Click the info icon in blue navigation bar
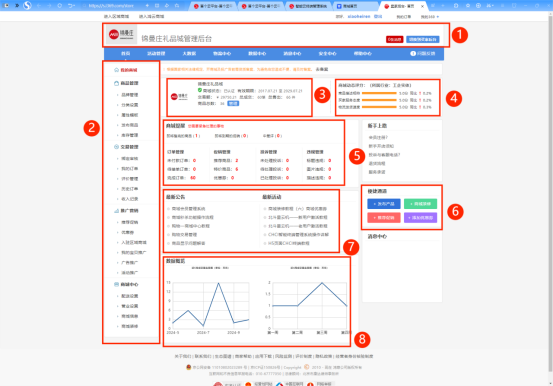 tap(413, 54)
